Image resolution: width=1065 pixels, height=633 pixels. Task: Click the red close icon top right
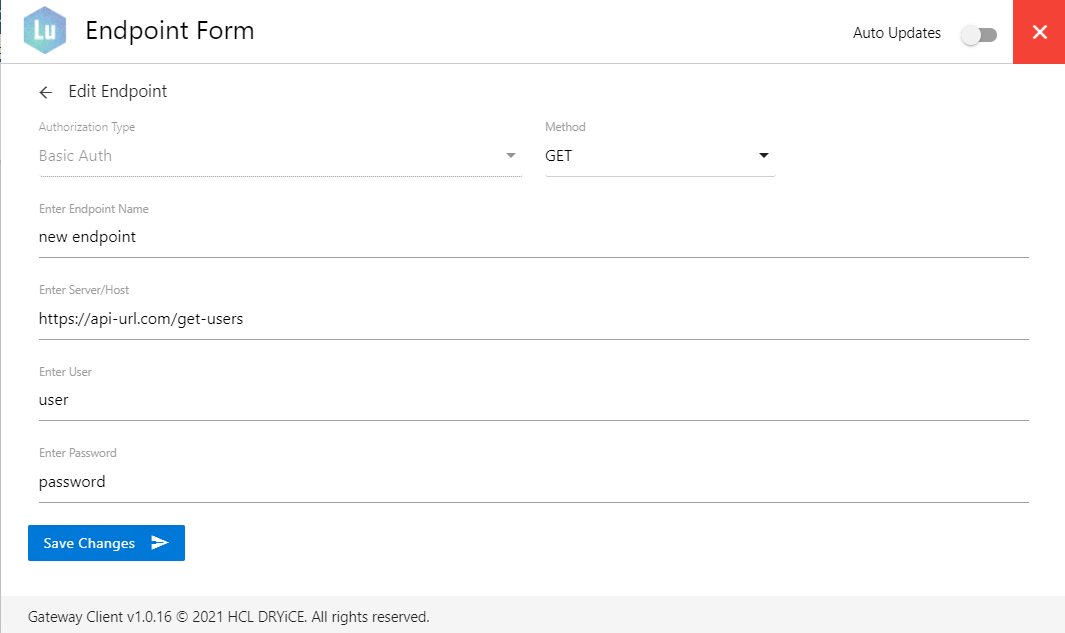pos(1038,32)
